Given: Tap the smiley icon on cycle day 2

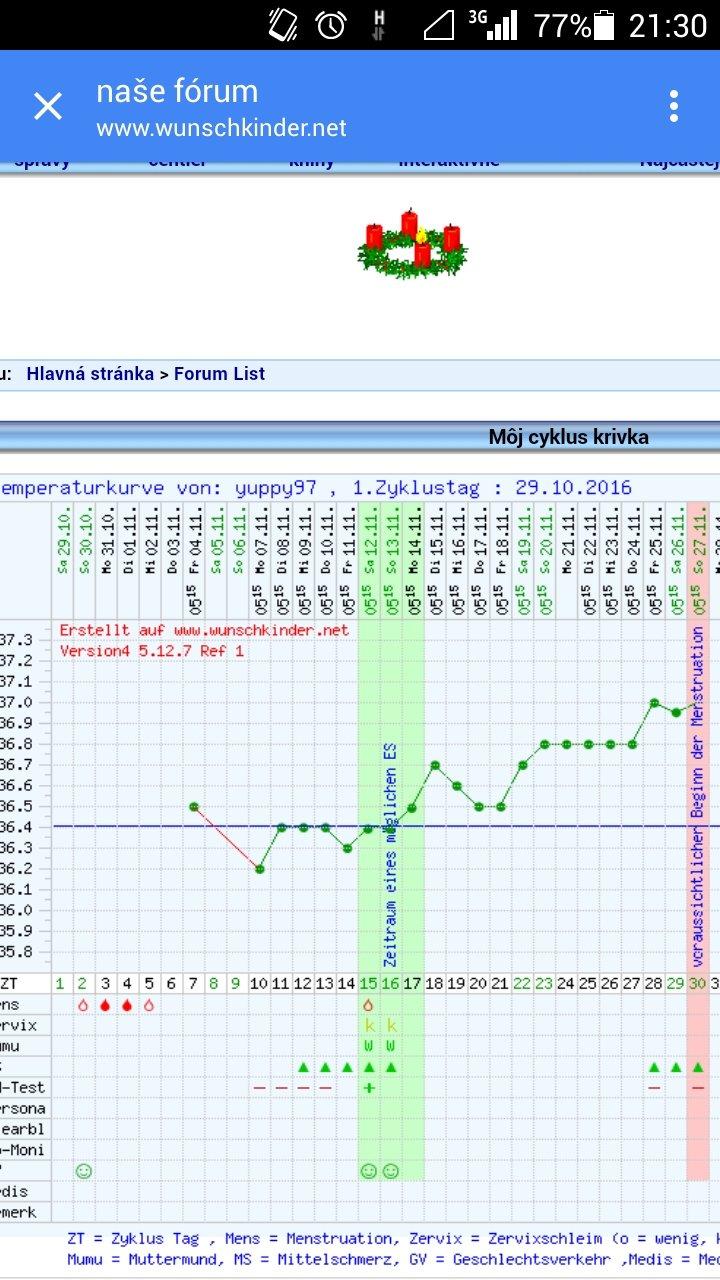Looking at the screenshot, I should coord(83,1171).
